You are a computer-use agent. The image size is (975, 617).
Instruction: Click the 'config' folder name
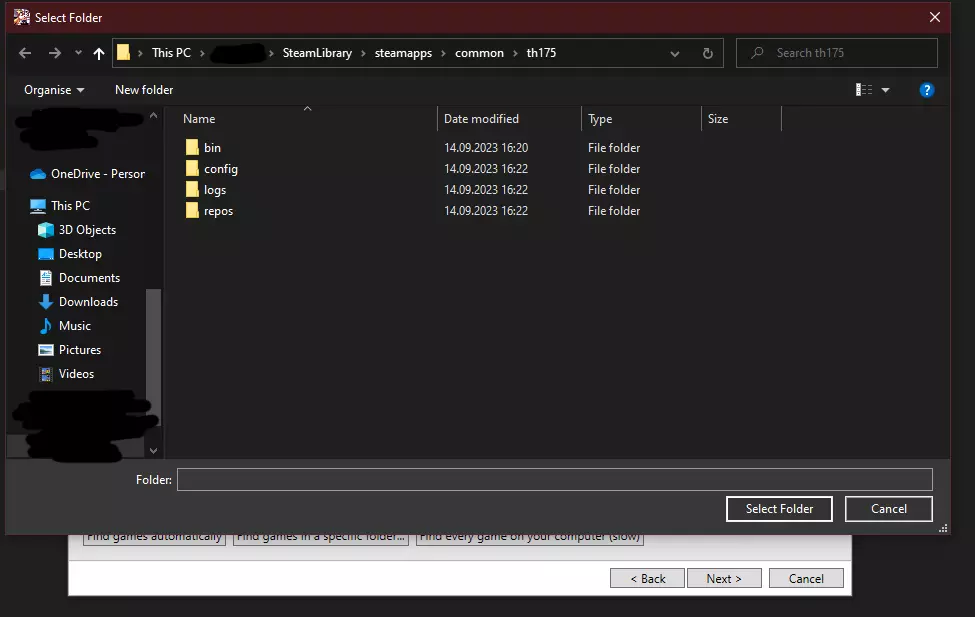coord(221,169)
